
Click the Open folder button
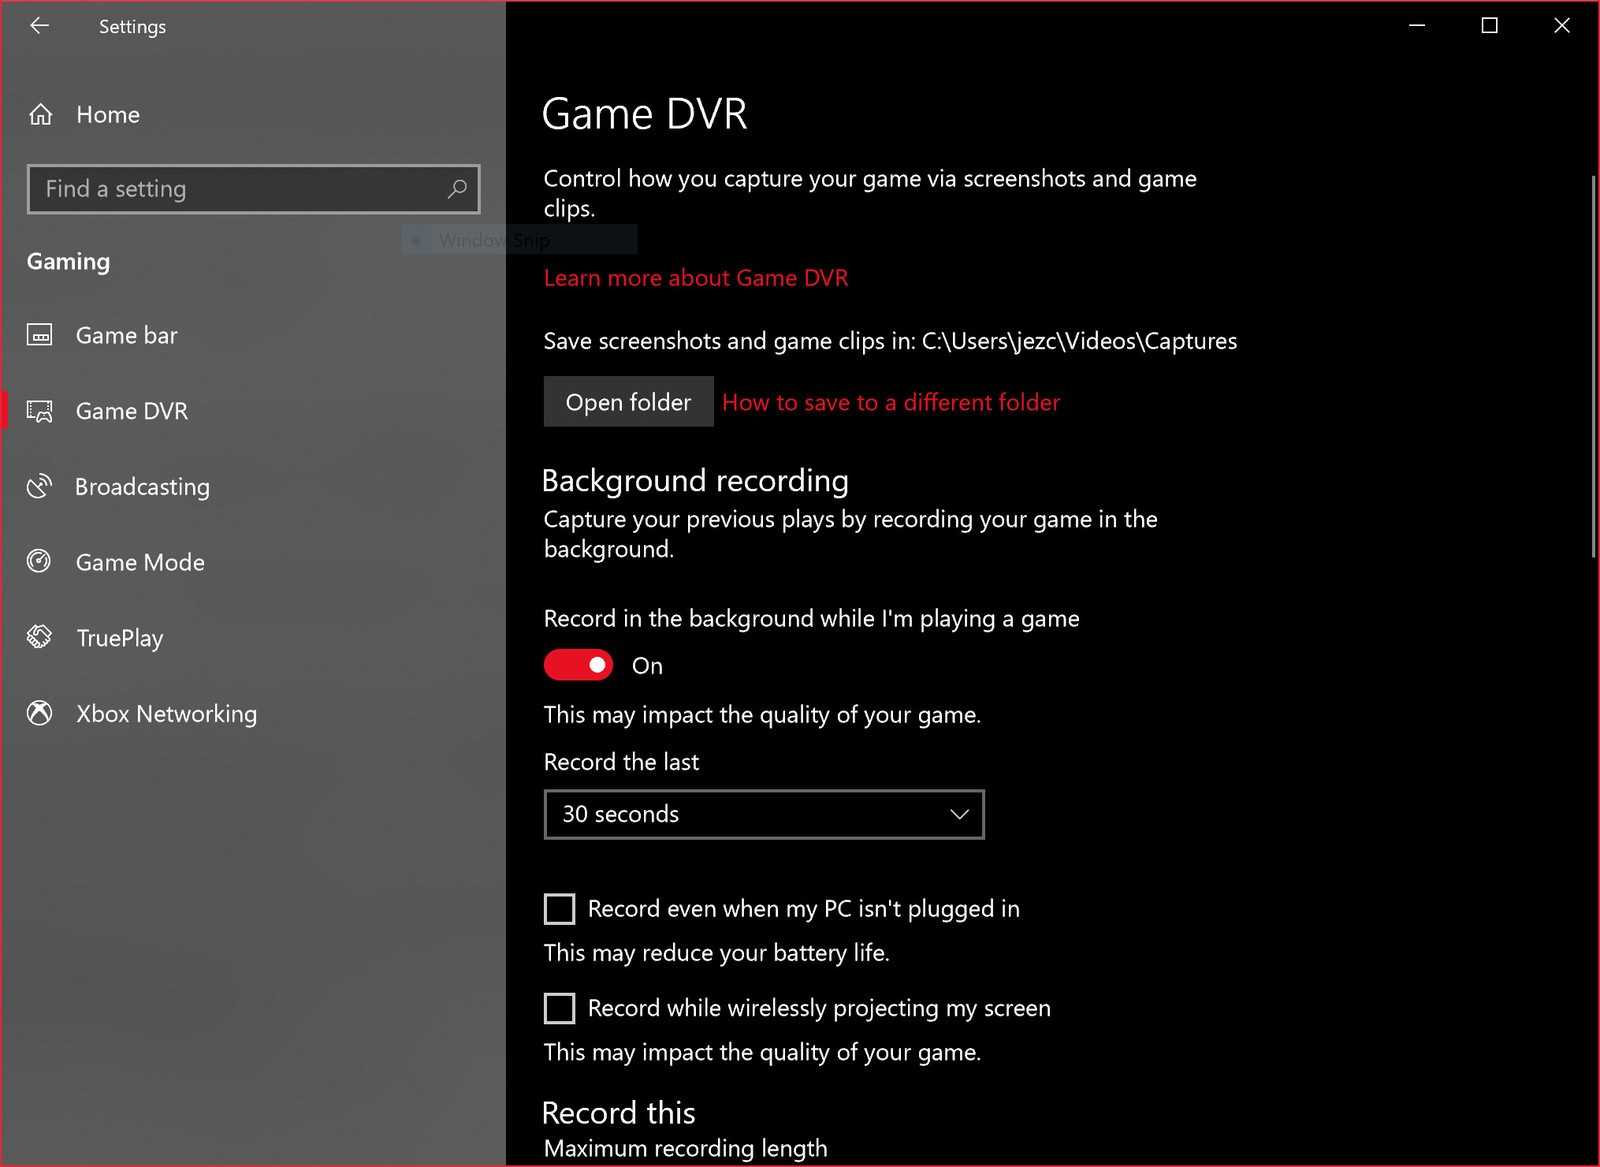628,402
